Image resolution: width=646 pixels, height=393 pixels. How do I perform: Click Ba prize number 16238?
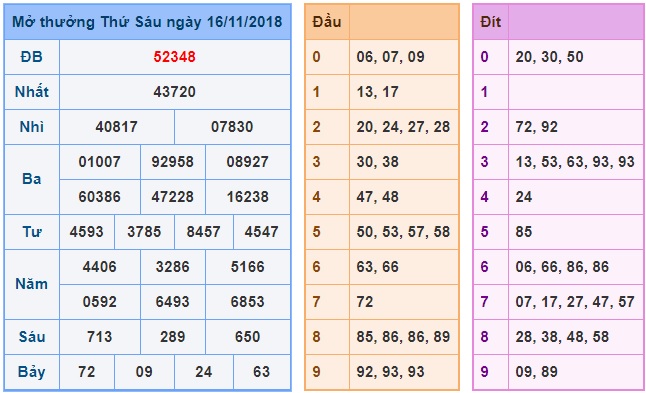tap(247, 197)
